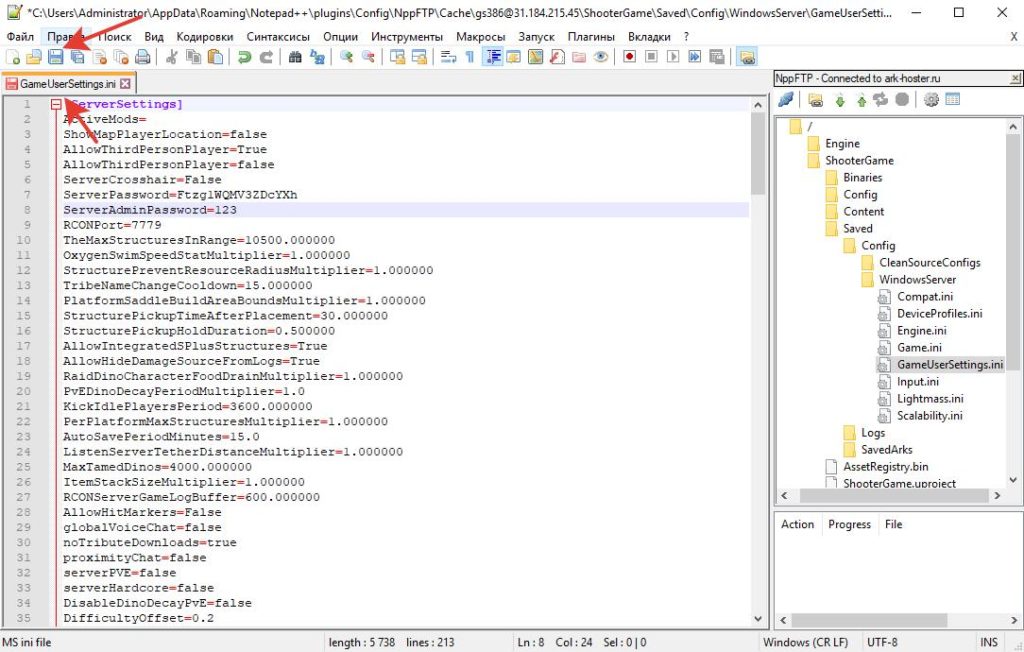Zoom in using the magnifier plus icon
This screenshot has height=652, width=1024.
click(346, 57)
